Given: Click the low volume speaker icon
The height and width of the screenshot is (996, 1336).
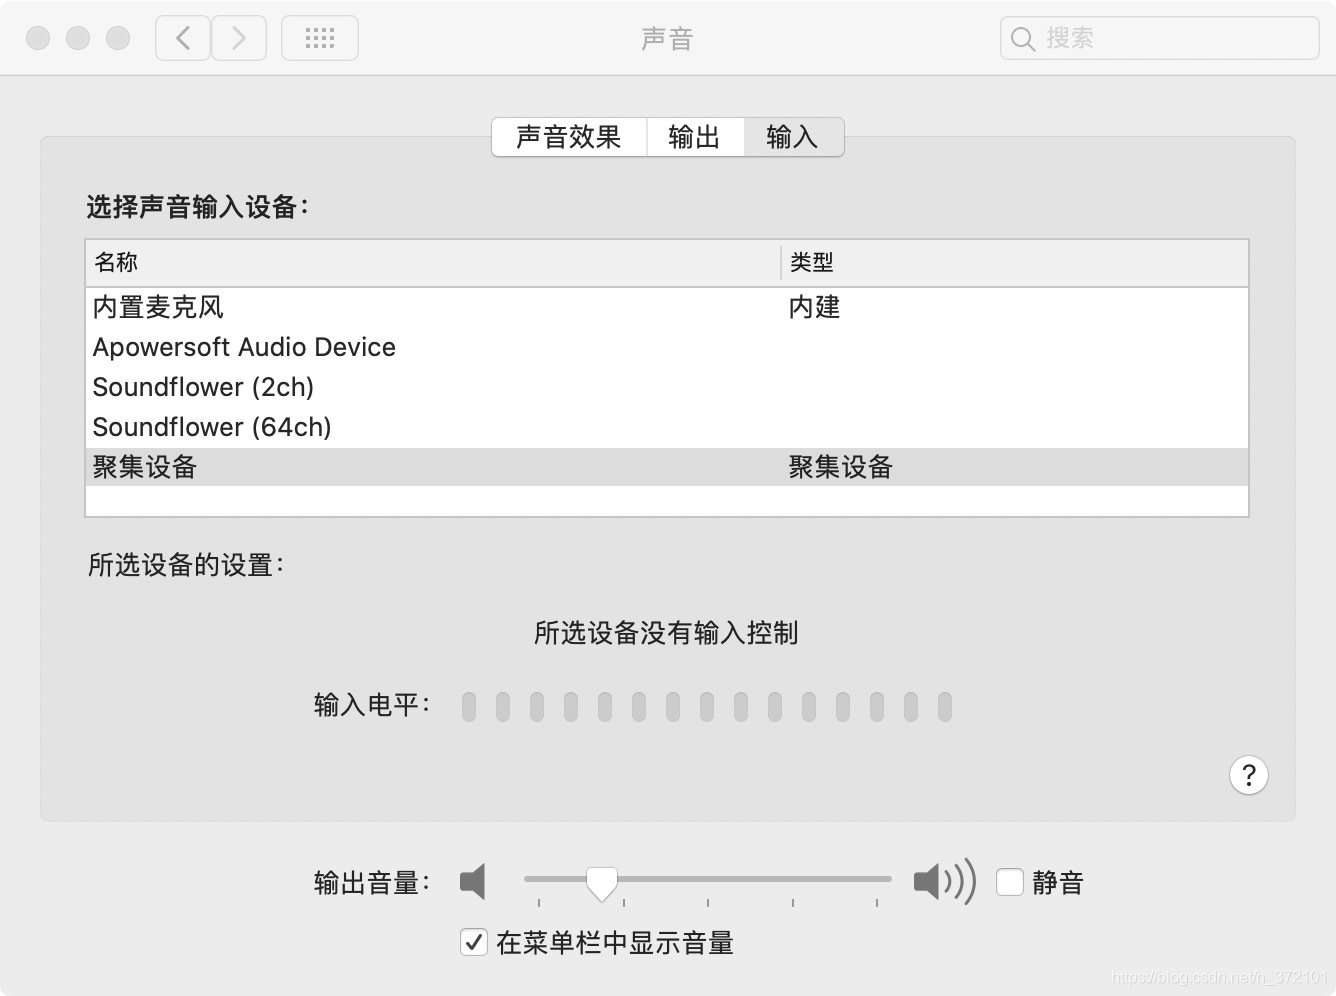Looking at the screenshot, I should (x=472, y=881).
